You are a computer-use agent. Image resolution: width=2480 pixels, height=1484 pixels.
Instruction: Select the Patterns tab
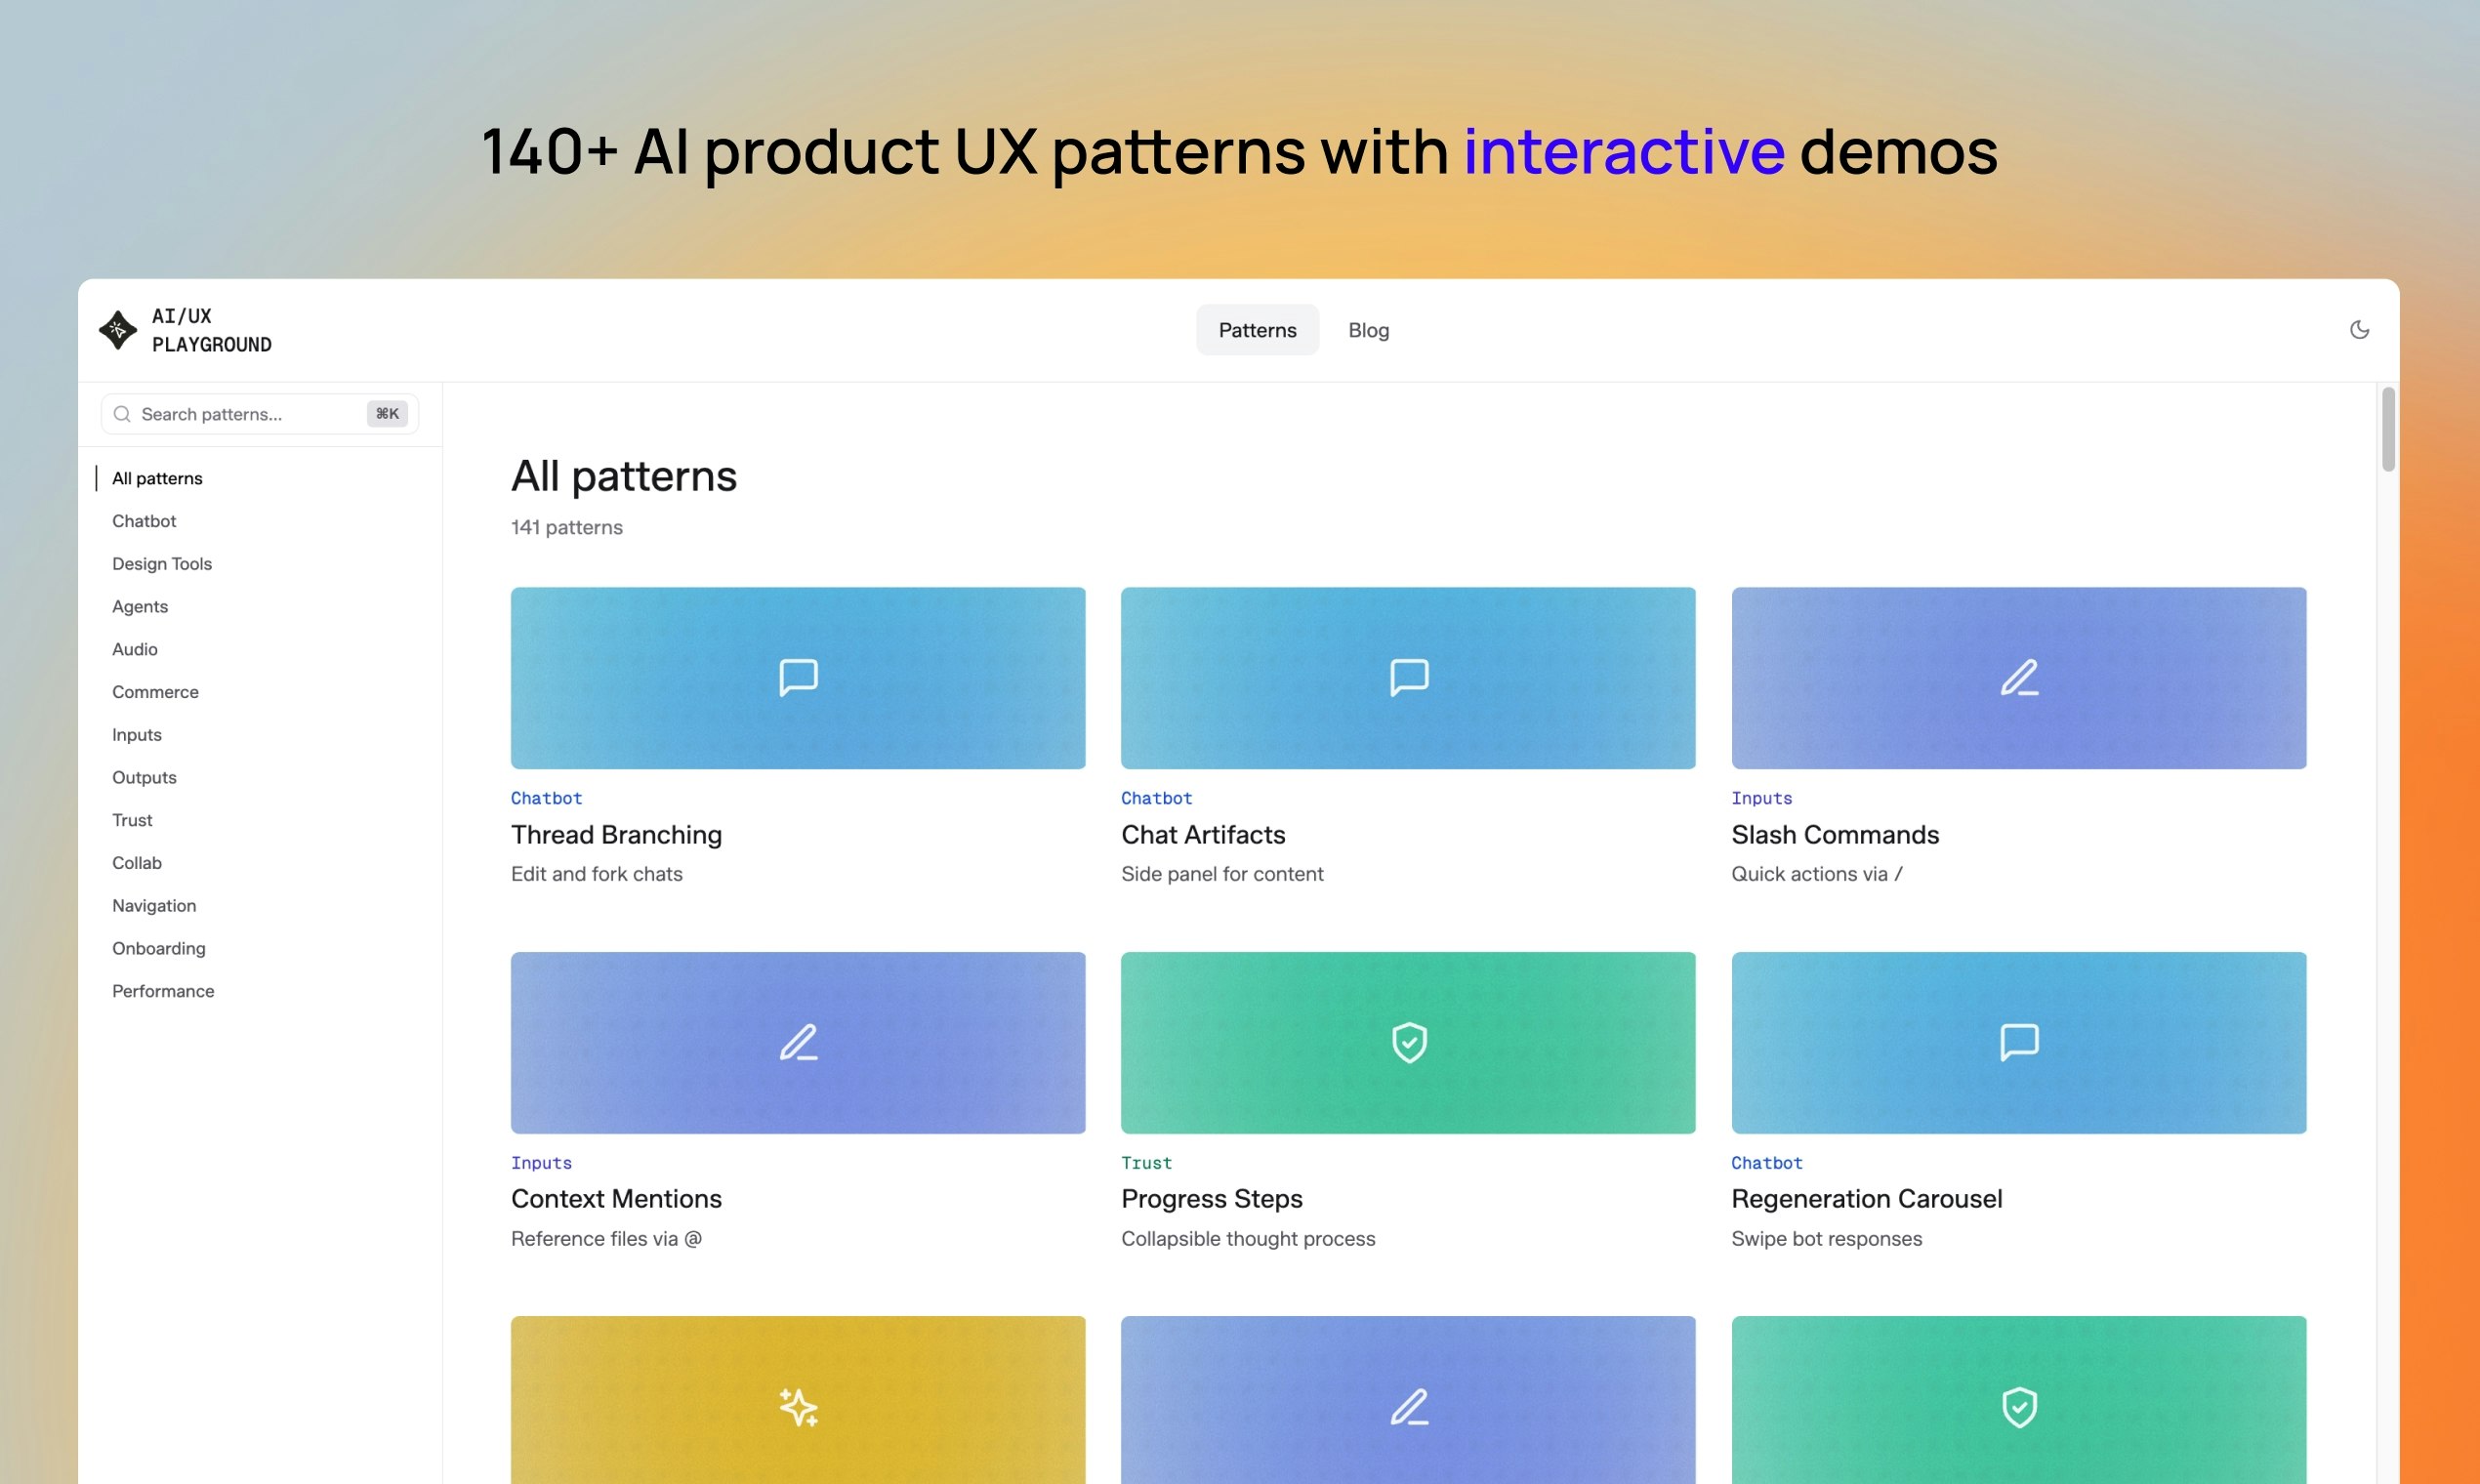click(1257, 329)
